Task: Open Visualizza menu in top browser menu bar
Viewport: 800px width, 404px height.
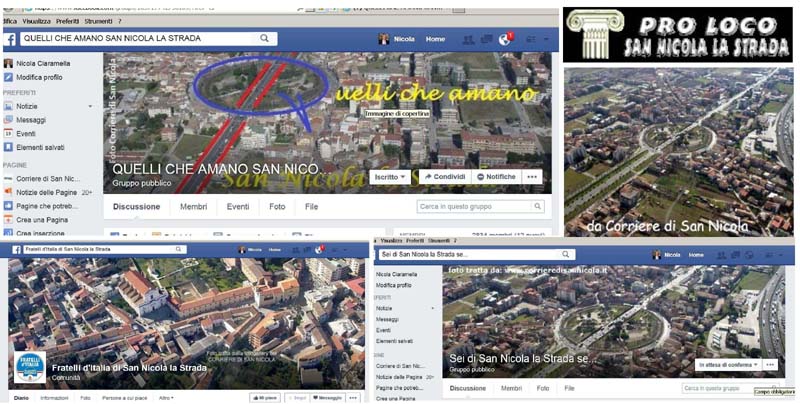Action: 36,21
